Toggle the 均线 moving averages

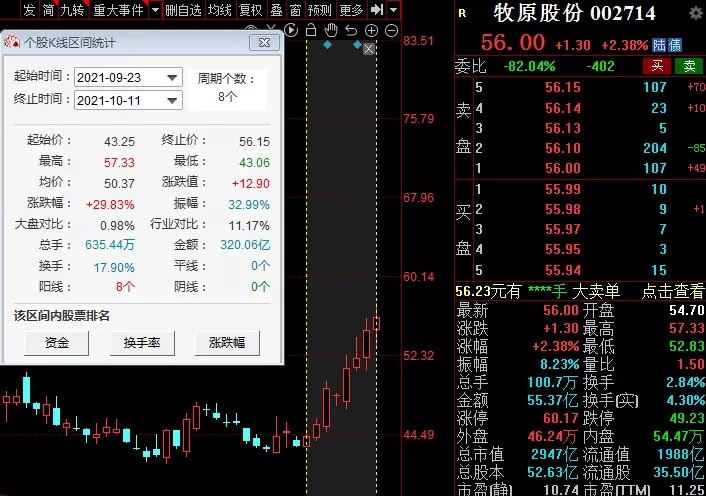point(220,9)
